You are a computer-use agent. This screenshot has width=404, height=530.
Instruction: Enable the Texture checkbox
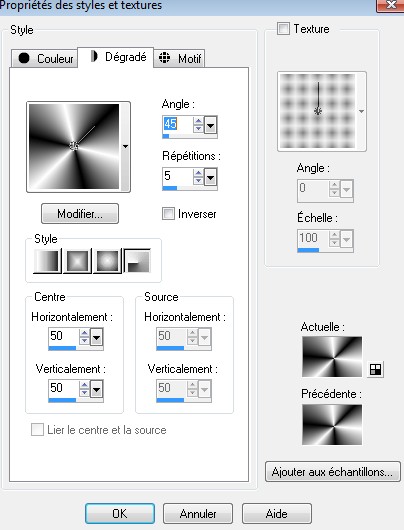[283, 29]
